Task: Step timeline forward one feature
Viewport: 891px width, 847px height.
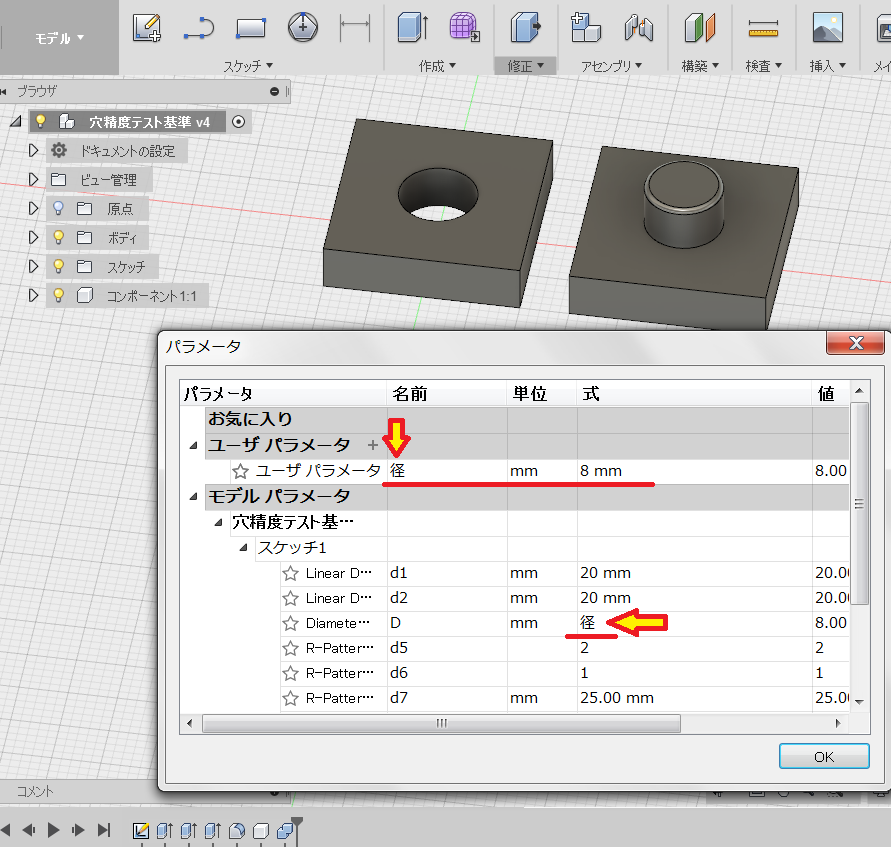Action: pyautogui.click(x=78, y=830)
